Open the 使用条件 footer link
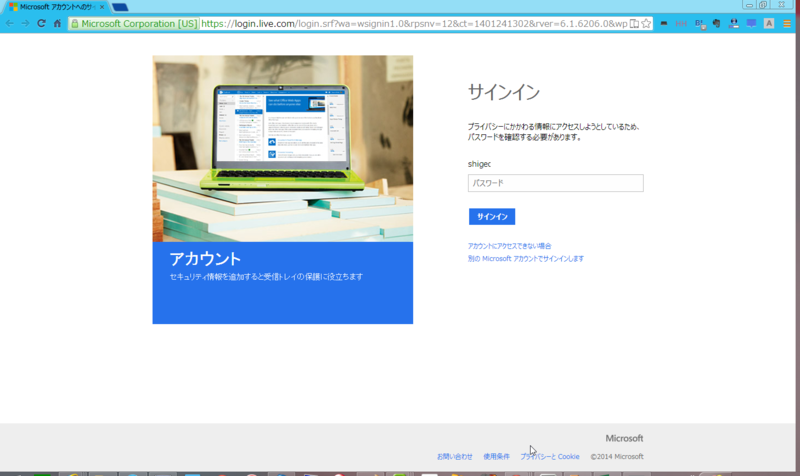This screenshot has width=800, height=476. click(x=496, y=457)
